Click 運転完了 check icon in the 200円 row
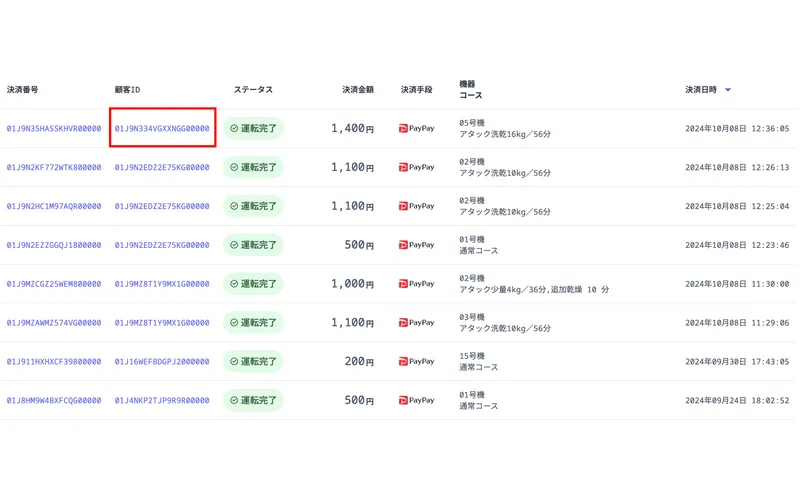Viewport: 800px width, 489px height. [x=234, y=362]
